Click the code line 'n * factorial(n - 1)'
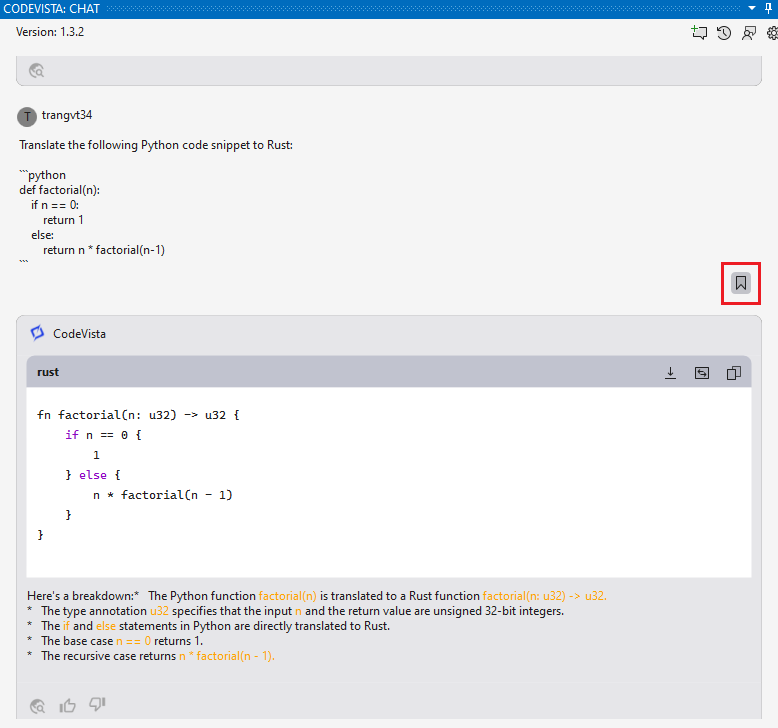Viewport: 778px width, 728px height. (163, 495)
